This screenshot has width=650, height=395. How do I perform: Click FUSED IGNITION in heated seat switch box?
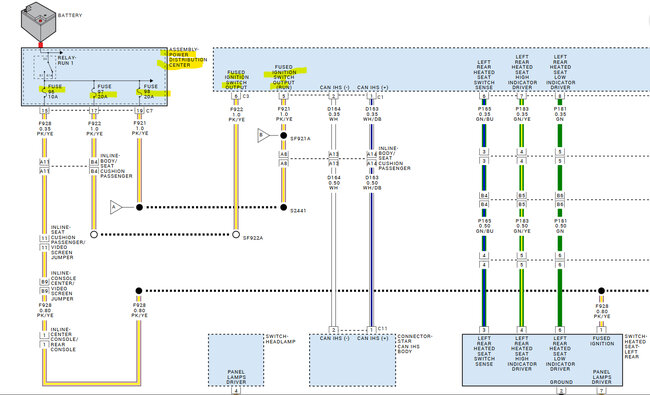pos(602,341)
